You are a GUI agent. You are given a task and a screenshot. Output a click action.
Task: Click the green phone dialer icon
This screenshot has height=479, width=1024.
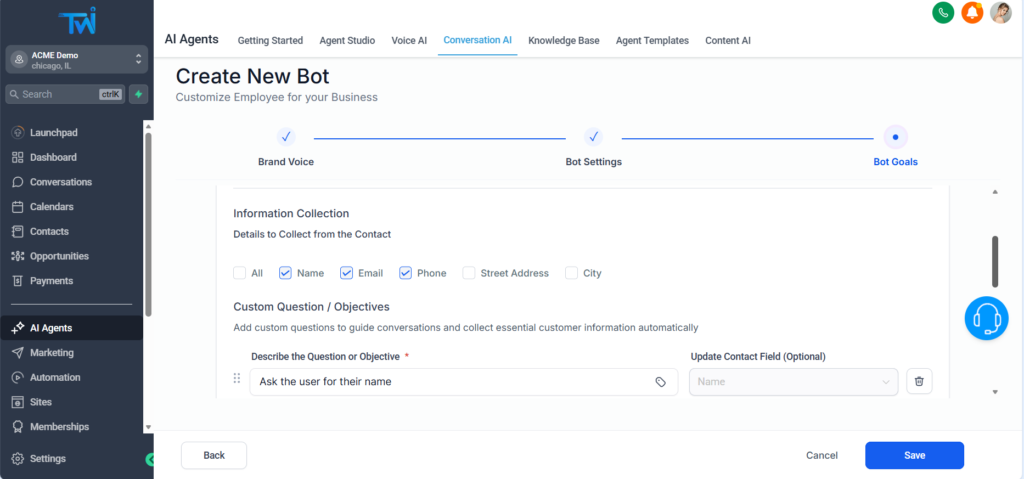[x=942, y=13]
